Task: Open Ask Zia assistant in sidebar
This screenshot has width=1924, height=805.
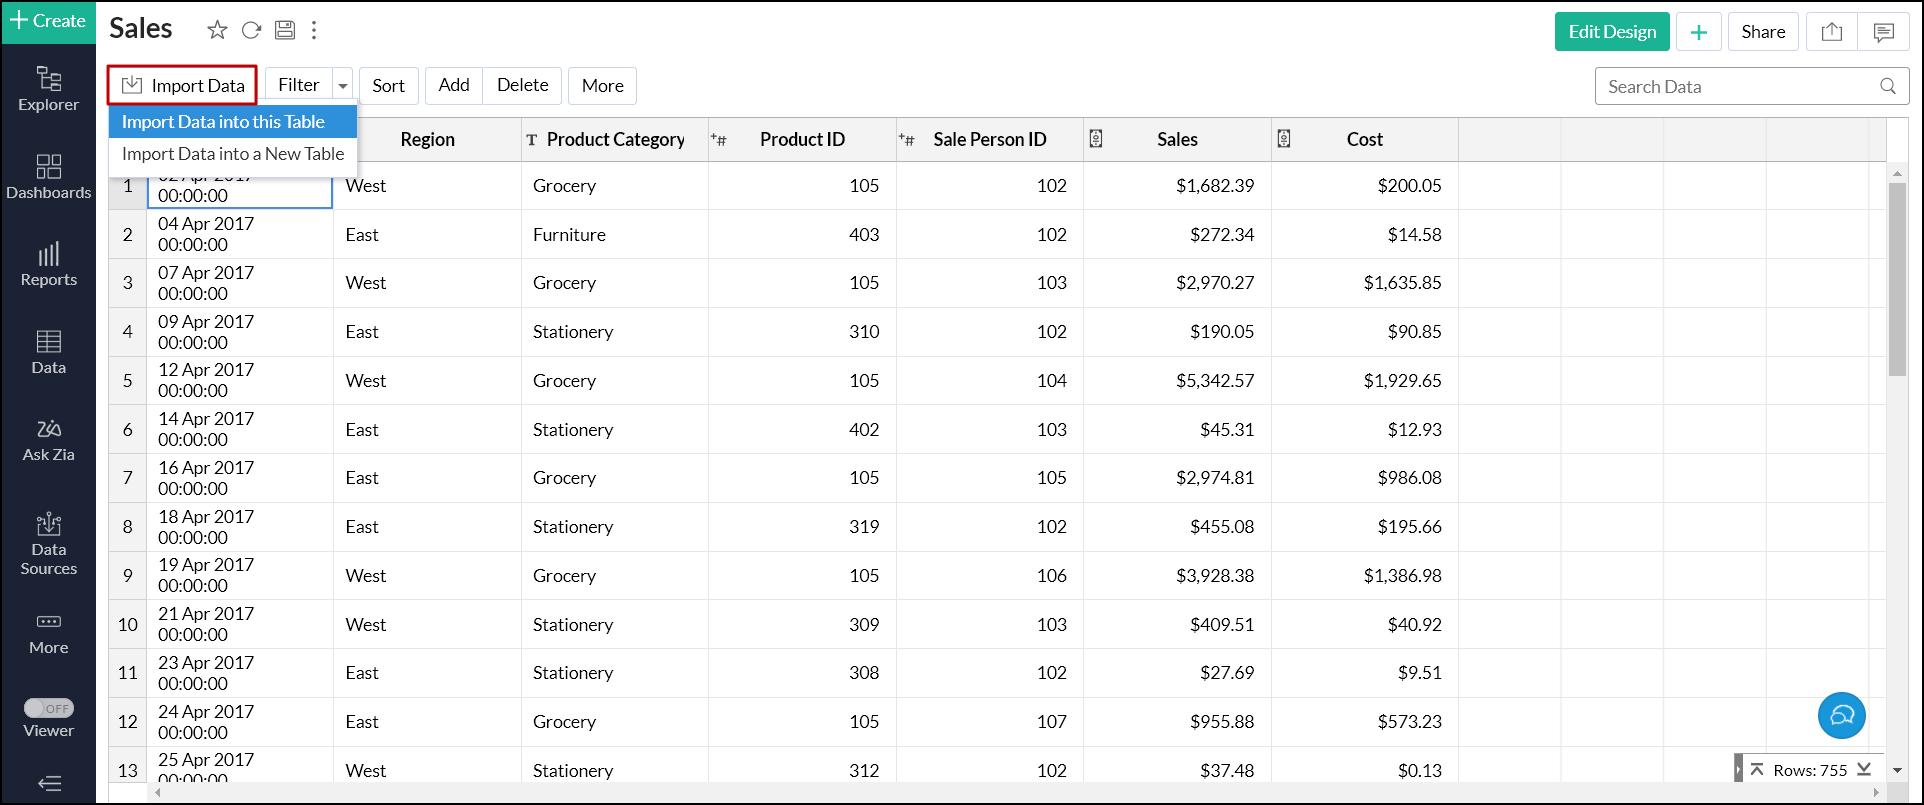Action: (48, 440)
